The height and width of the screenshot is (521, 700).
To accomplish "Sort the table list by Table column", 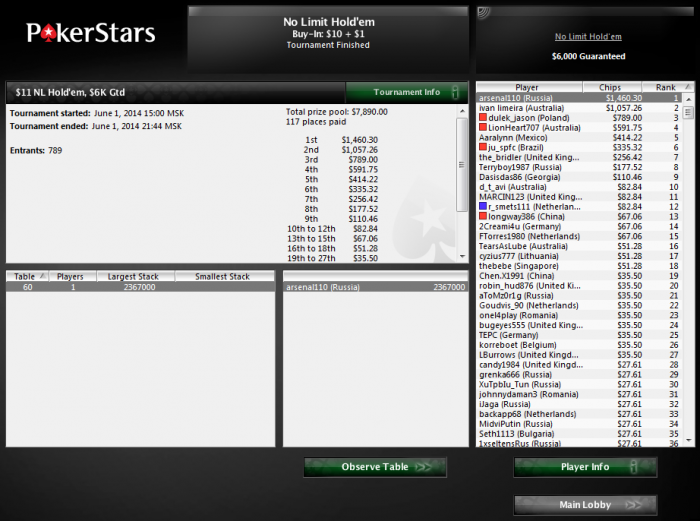I will click(27, 276).
